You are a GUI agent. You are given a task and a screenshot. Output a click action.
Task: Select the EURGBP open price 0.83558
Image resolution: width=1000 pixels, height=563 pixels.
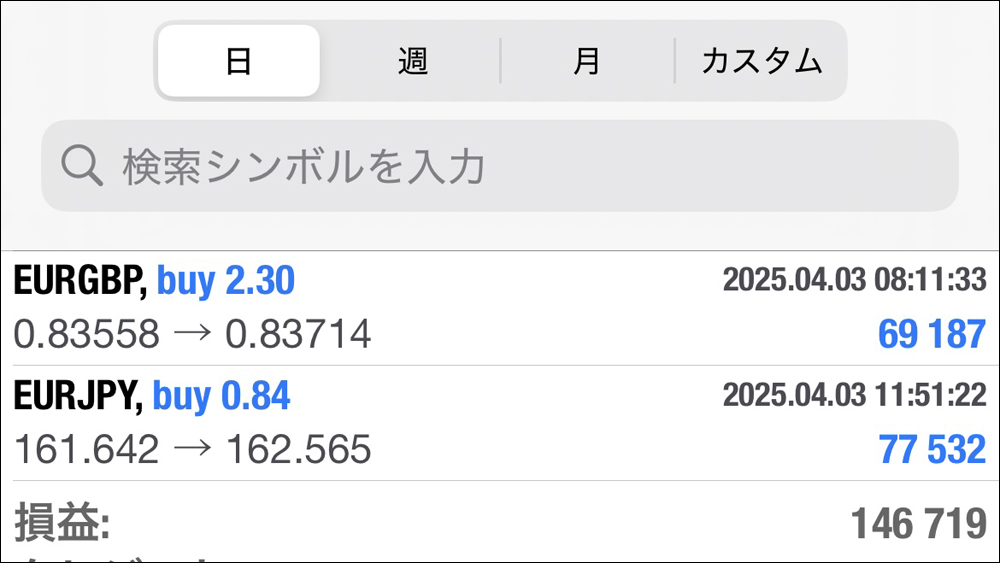point(86,334)
